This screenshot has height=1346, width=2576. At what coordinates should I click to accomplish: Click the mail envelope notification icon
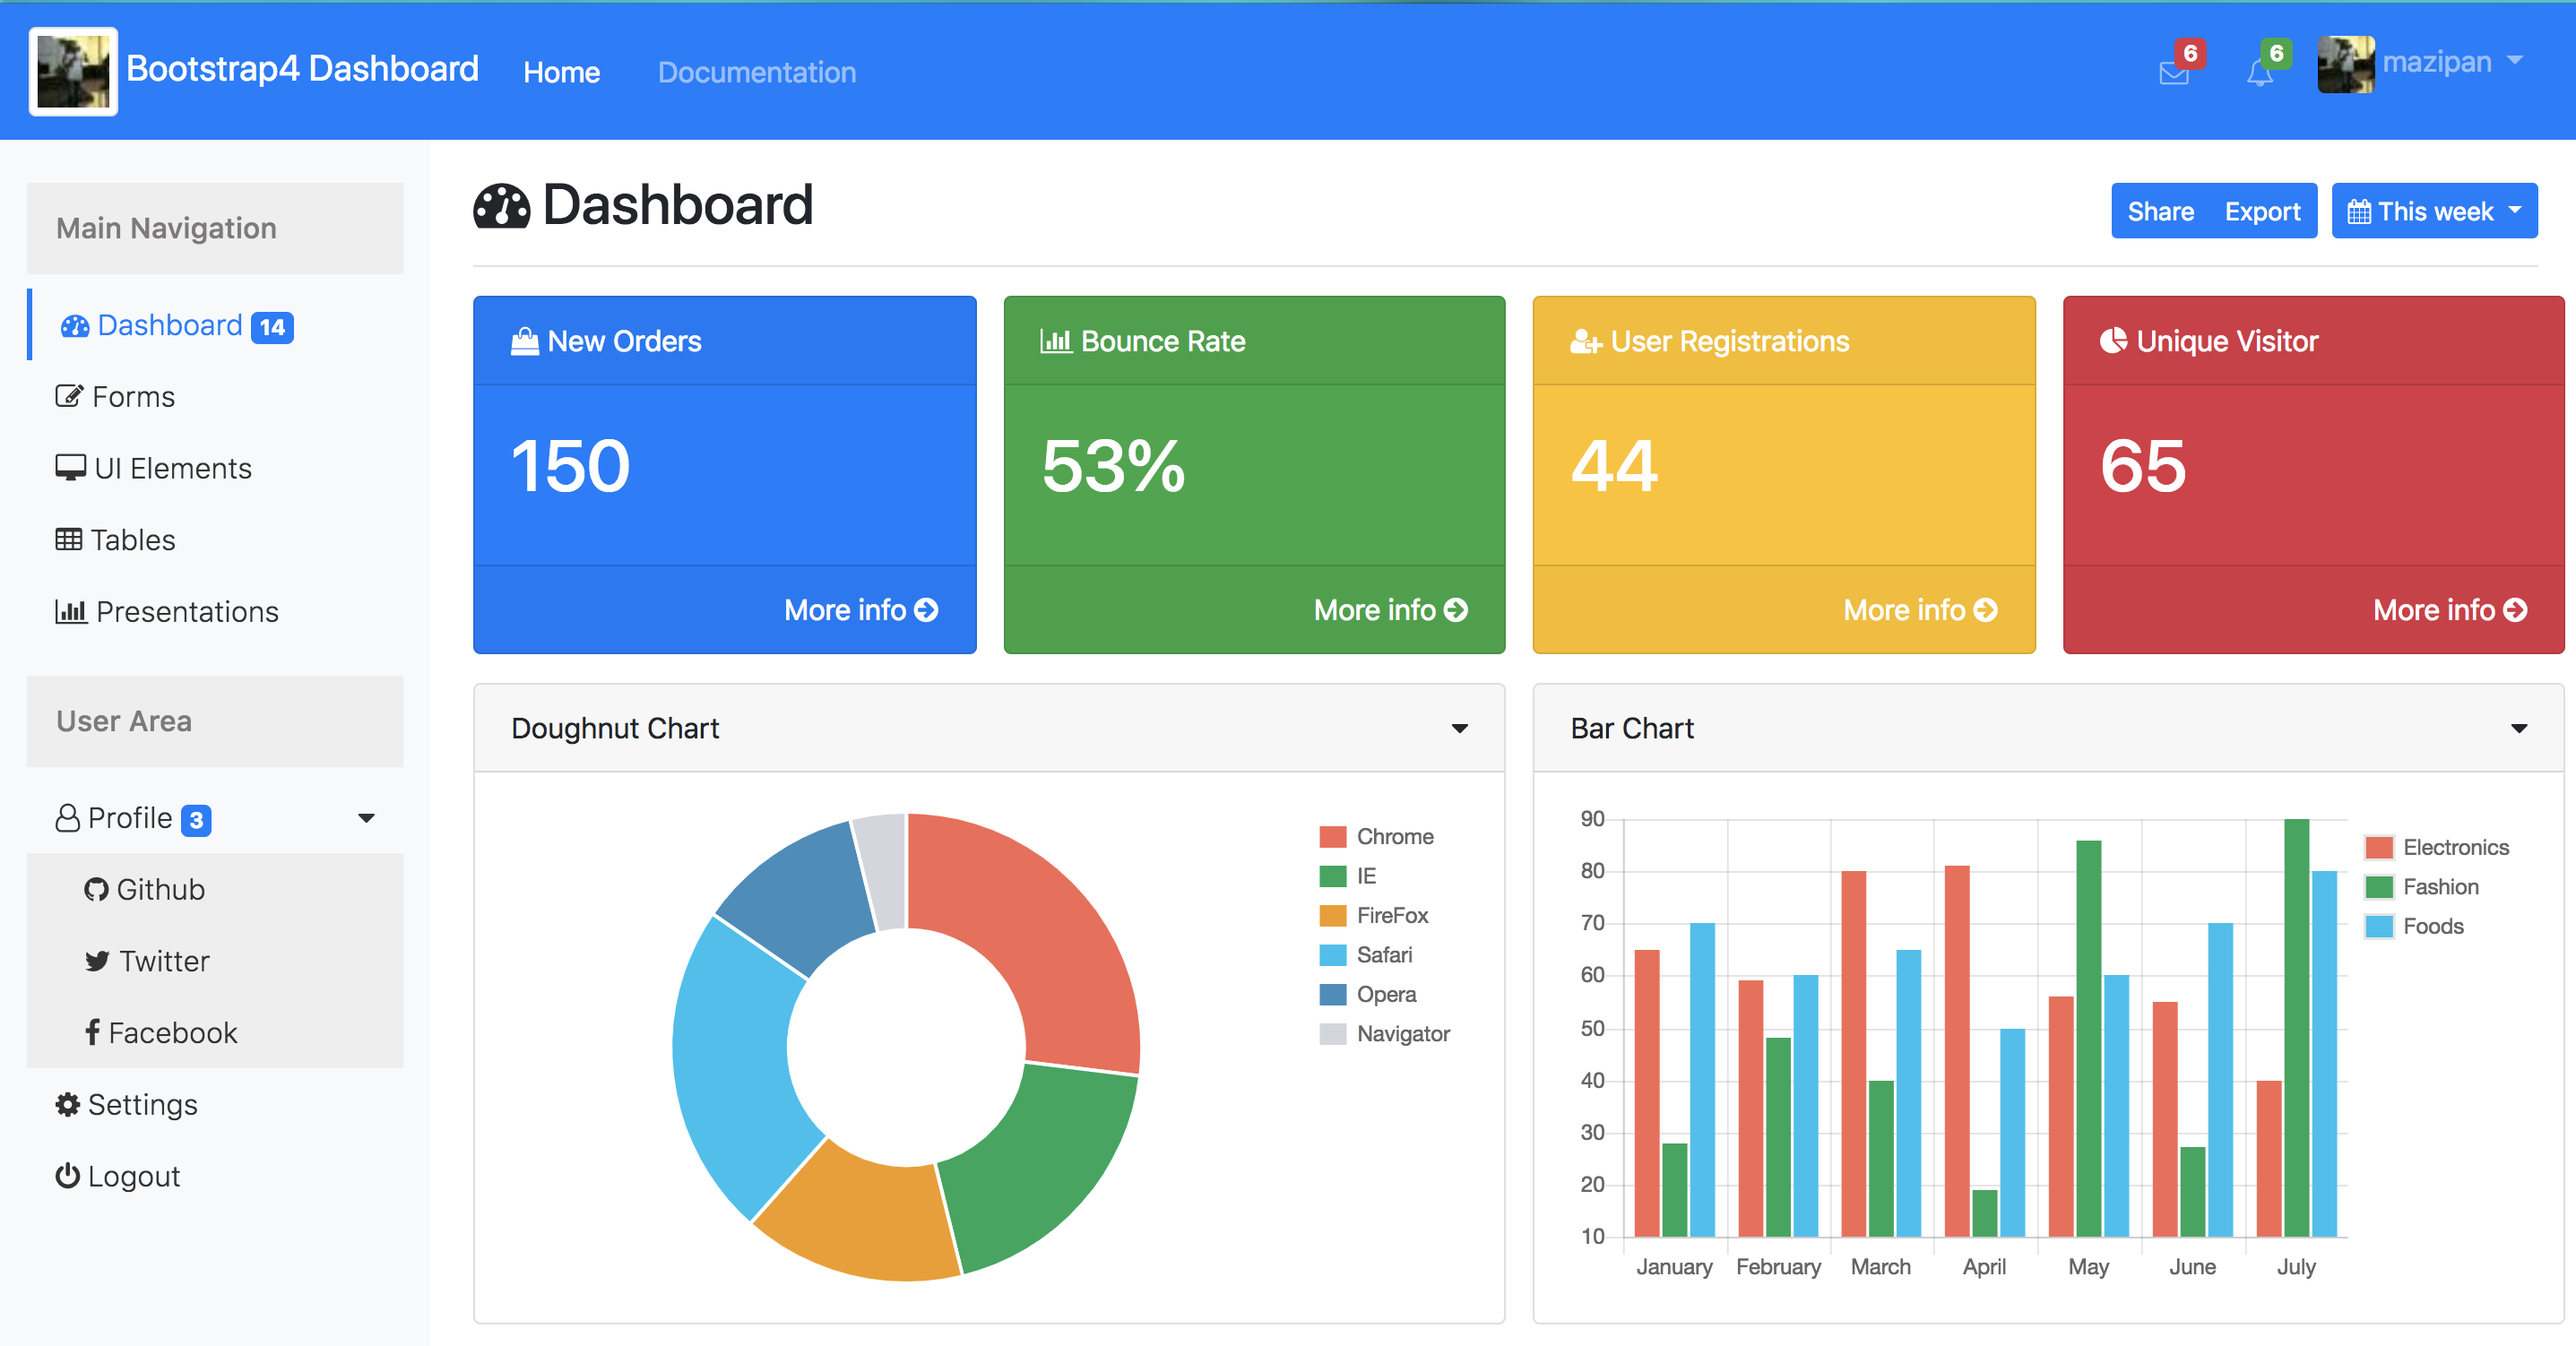click(x=2174, y=72)
